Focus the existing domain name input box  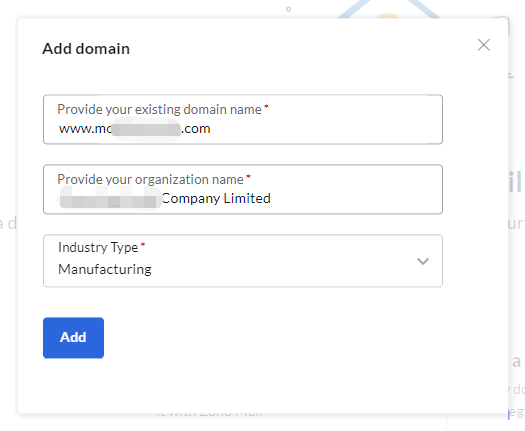243,120
